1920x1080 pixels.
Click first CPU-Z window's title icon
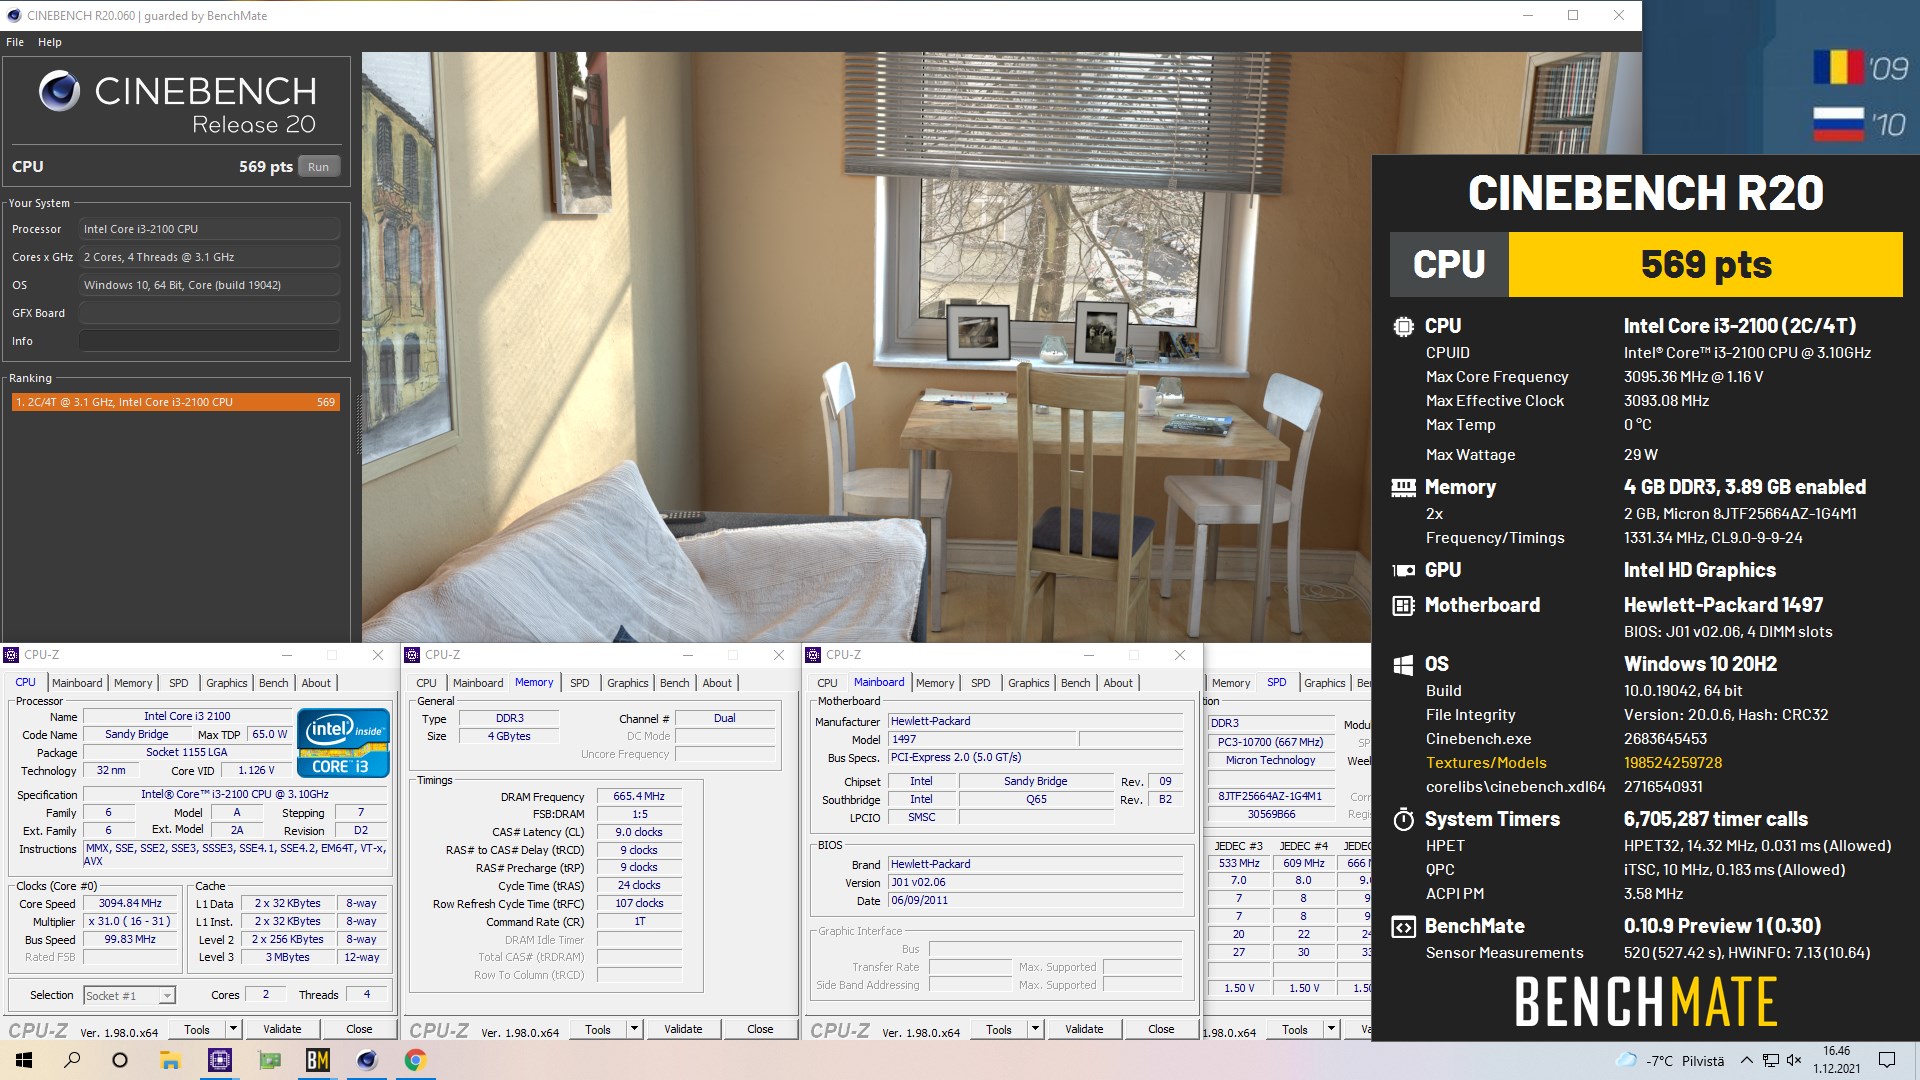pyautogui.click(x=11, y=655)
